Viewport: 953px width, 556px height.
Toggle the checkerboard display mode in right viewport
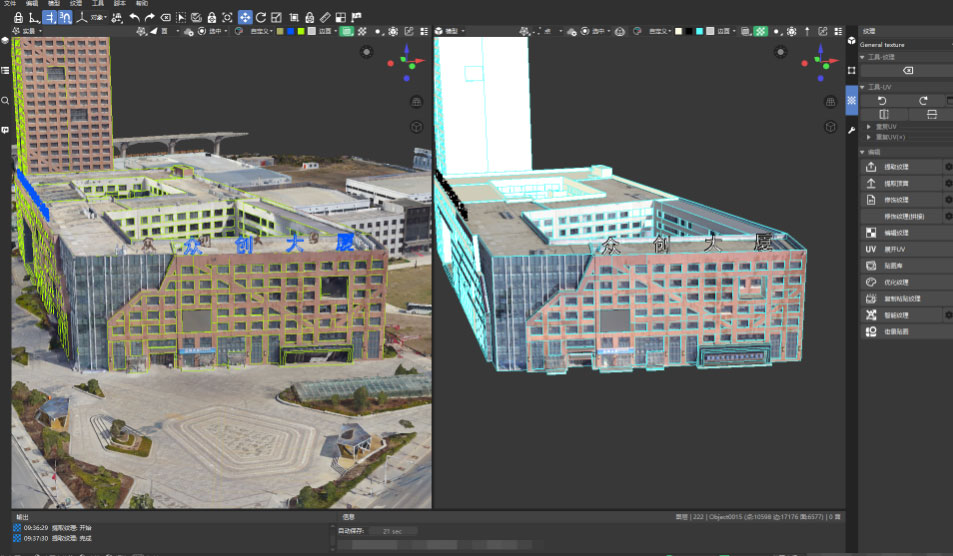tap(760, 32)
